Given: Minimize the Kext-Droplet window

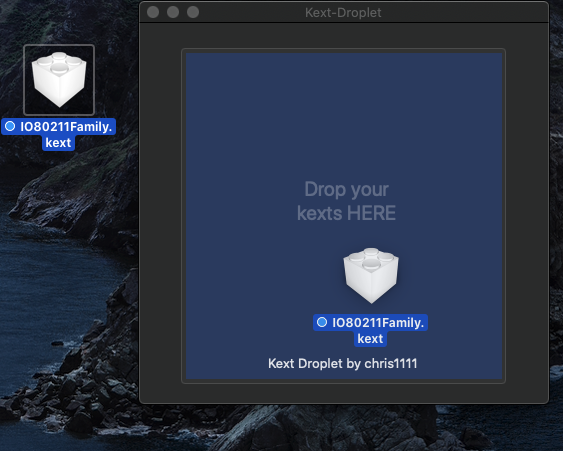Looking at the screenshot, I should pos(173,12).
